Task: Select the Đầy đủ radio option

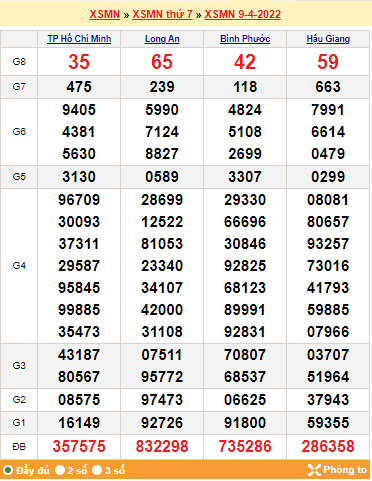Action: coord(8,470)
